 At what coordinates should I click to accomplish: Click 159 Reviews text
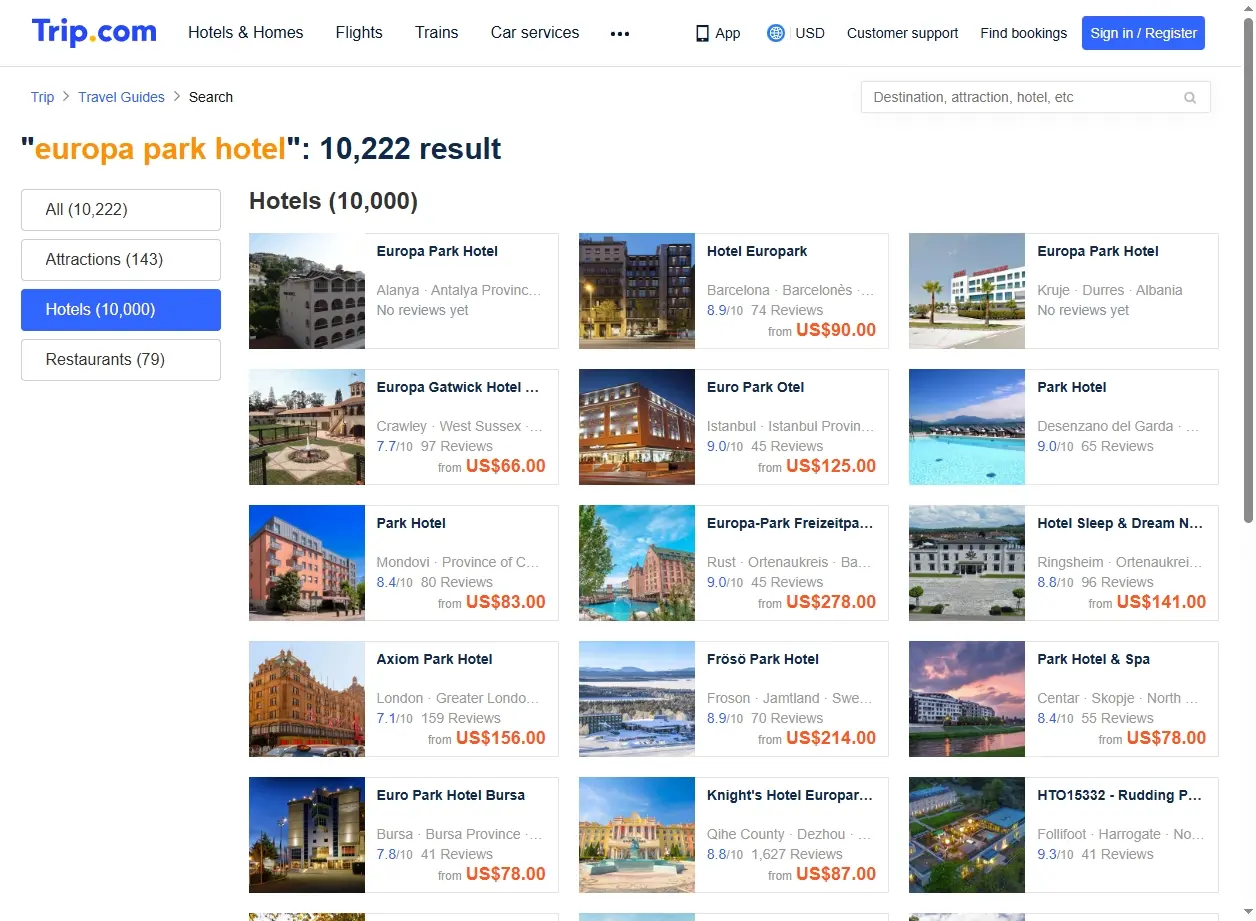tap(461, 718)
